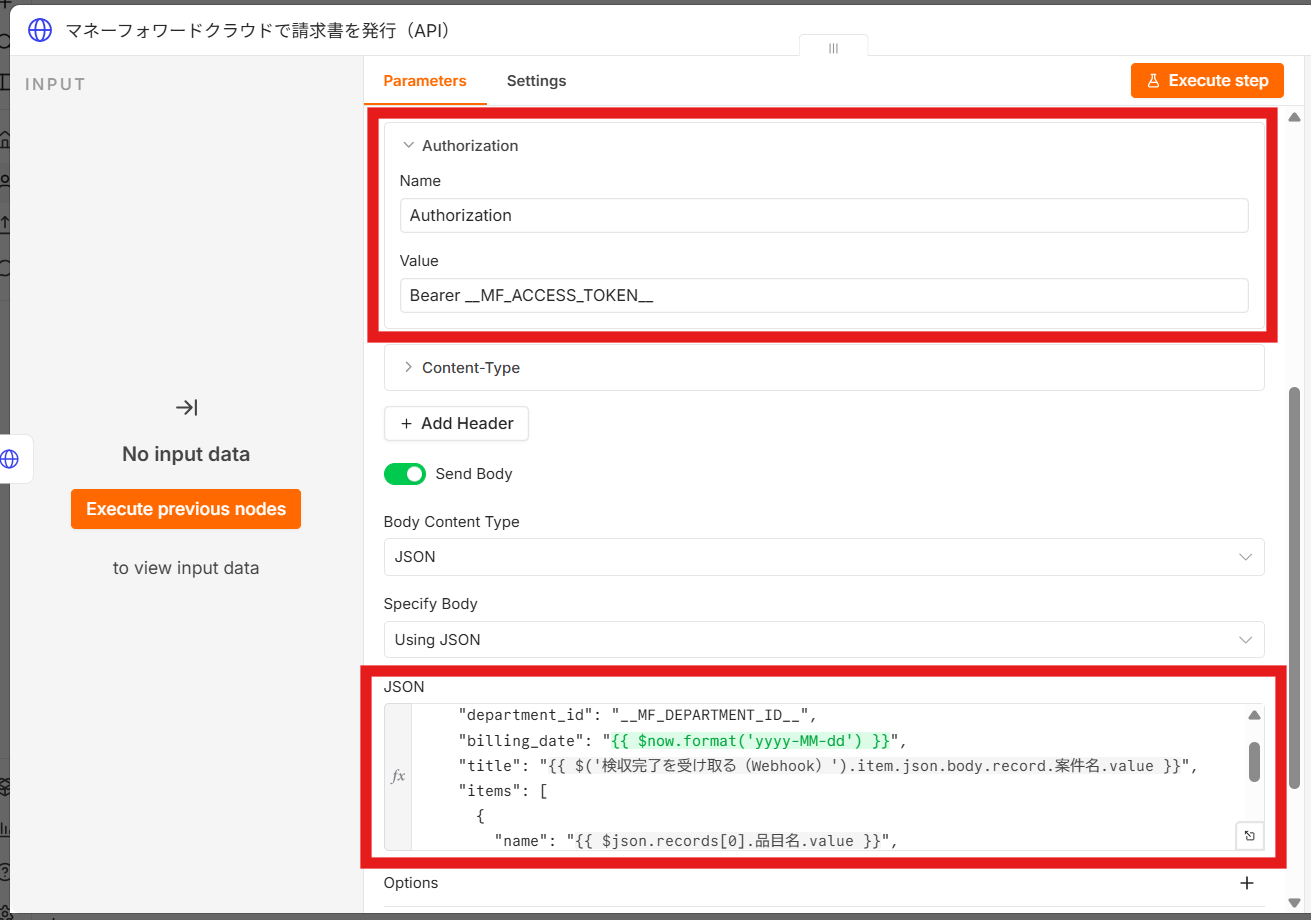
Task: Click the Options section label
Action: click(x=411, y=883)
